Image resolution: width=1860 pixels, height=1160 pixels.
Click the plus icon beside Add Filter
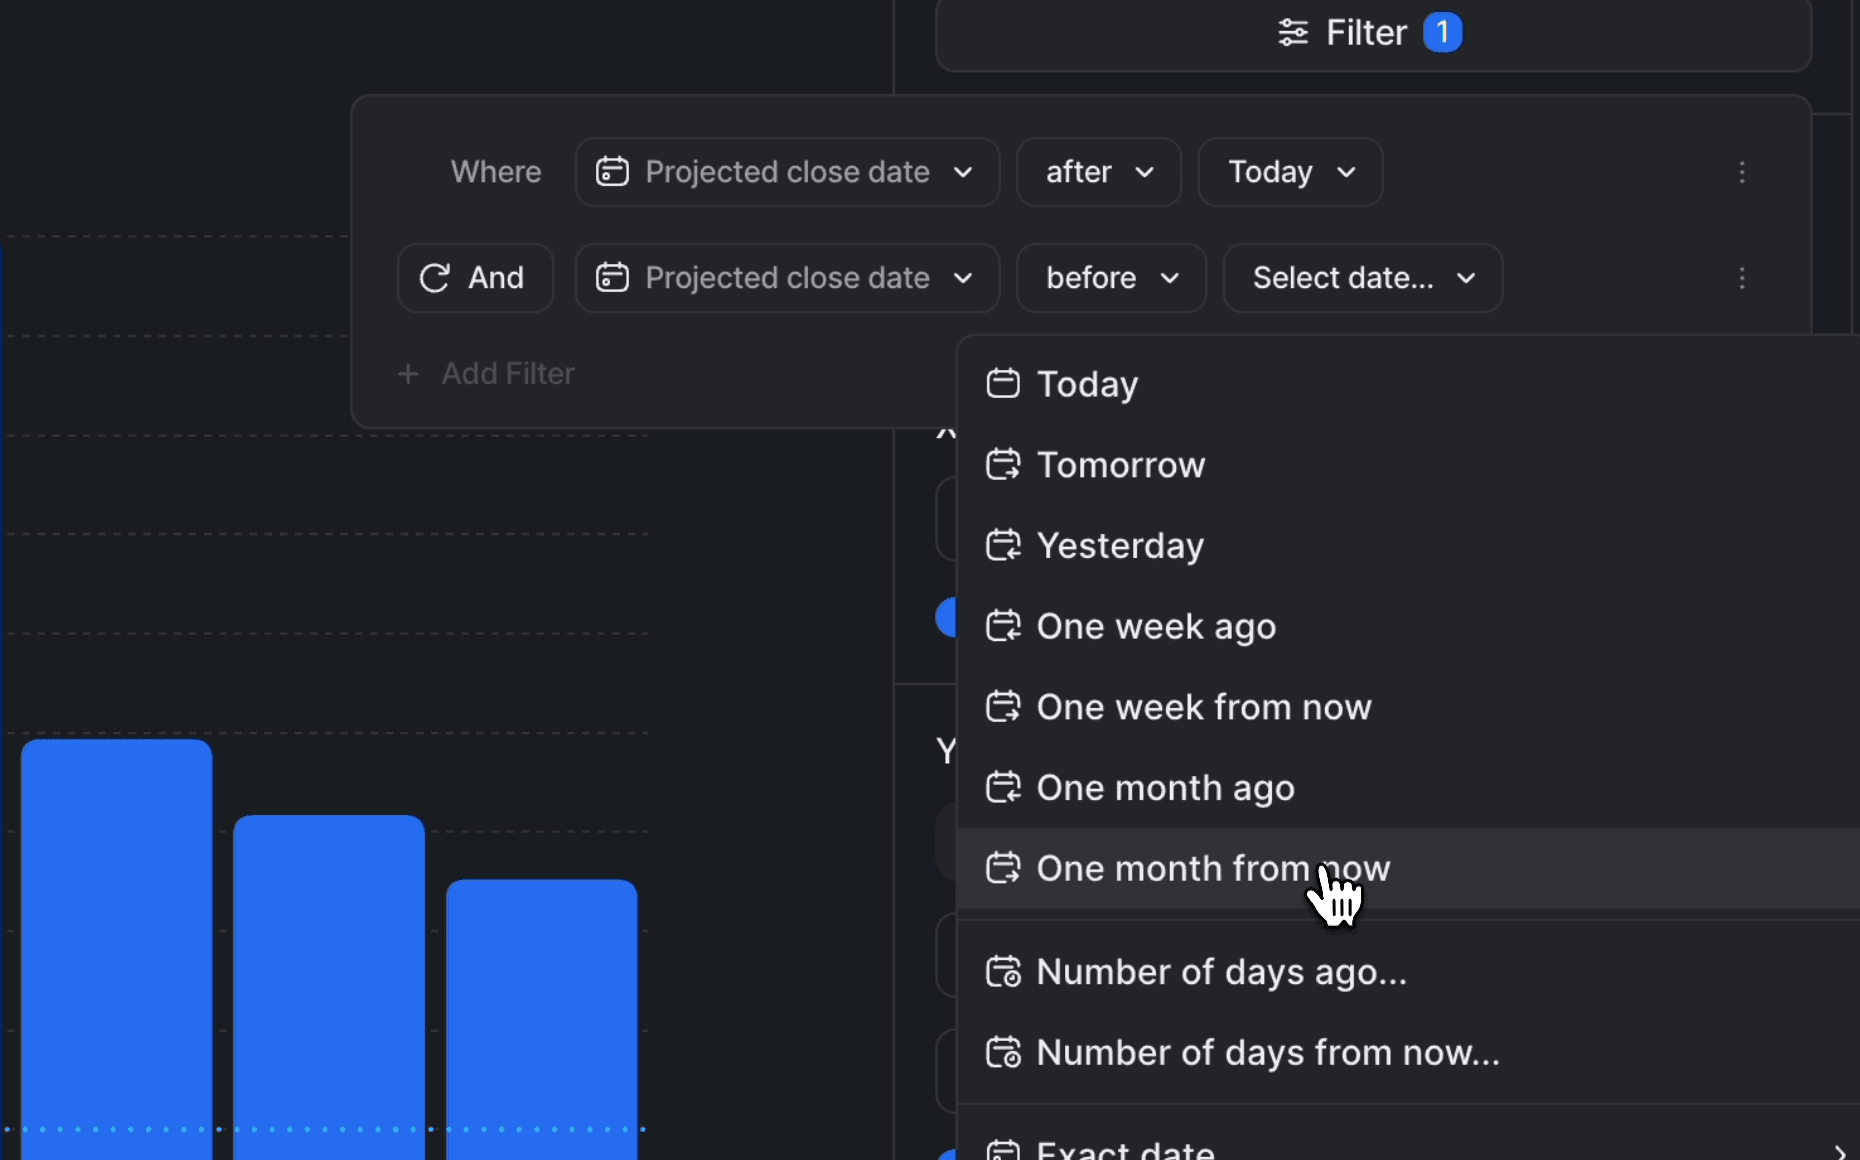407,374
